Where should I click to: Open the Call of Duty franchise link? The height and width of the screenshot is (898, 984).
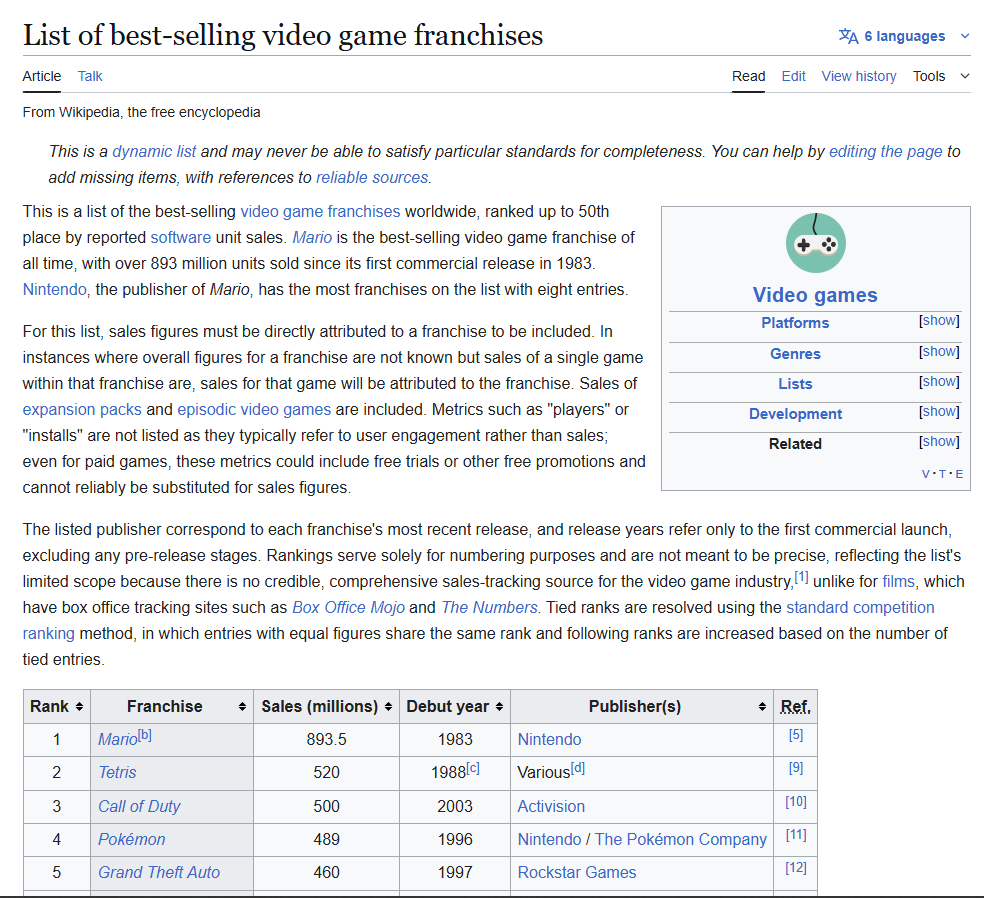[x=139, y=806]
